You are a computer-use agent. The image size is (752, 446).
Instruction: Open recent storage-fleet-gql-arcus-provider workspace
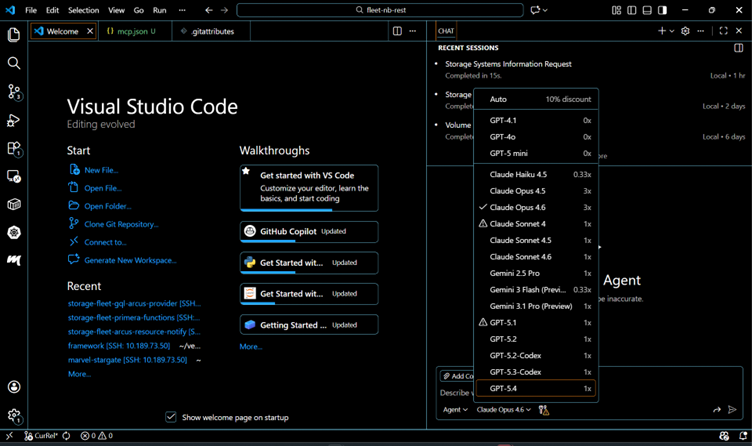click(x=134, y=304)
